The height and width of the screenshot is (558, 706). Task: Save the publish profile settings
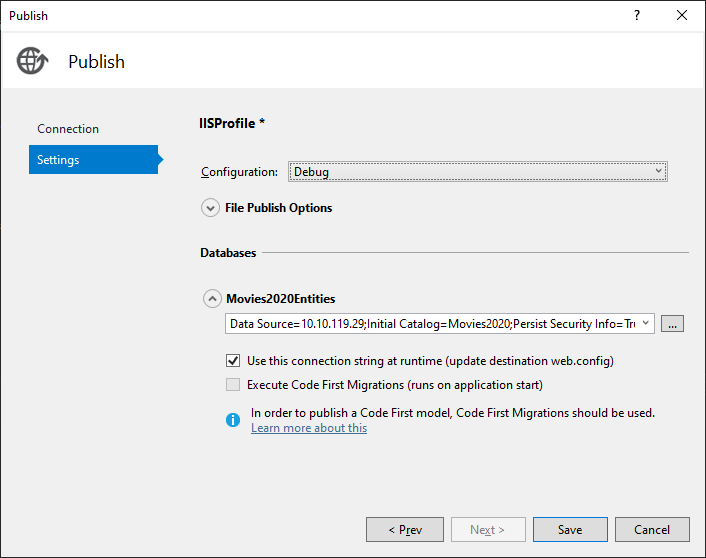point(570,530)
